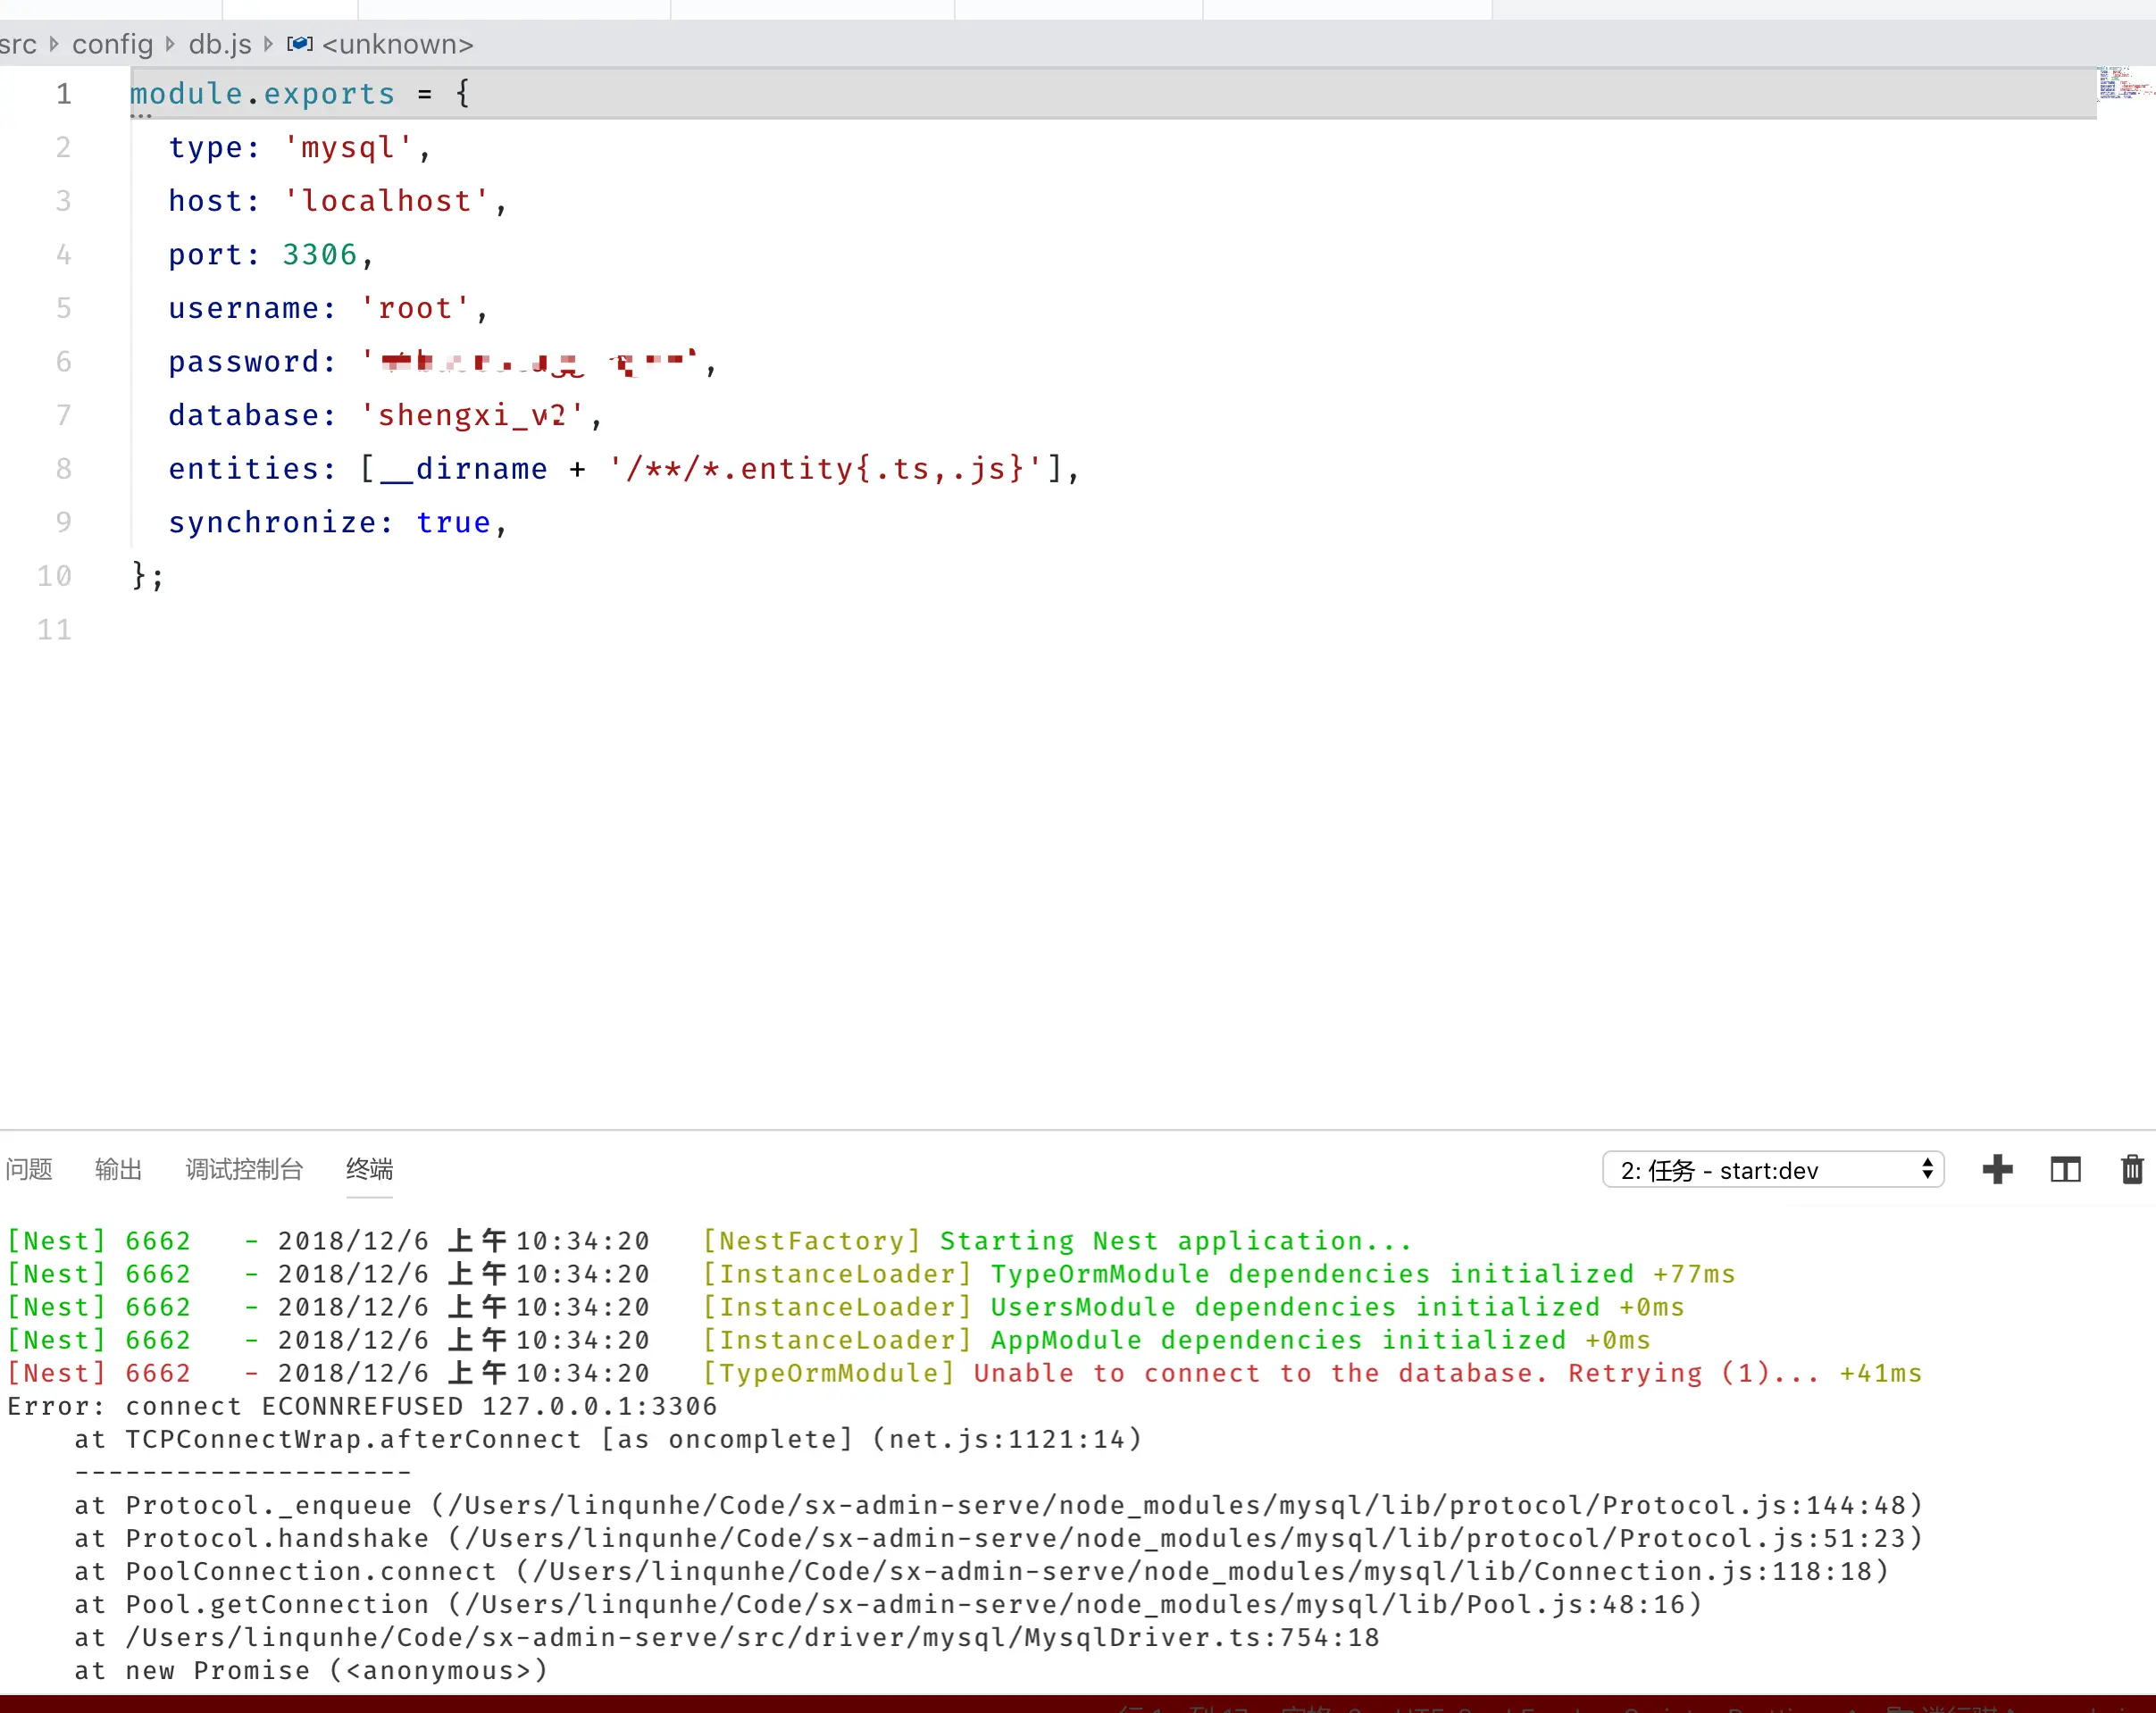Click the db.js breadcrumb item
This screenshot has height=1713, width=2156.
point(220,44)
